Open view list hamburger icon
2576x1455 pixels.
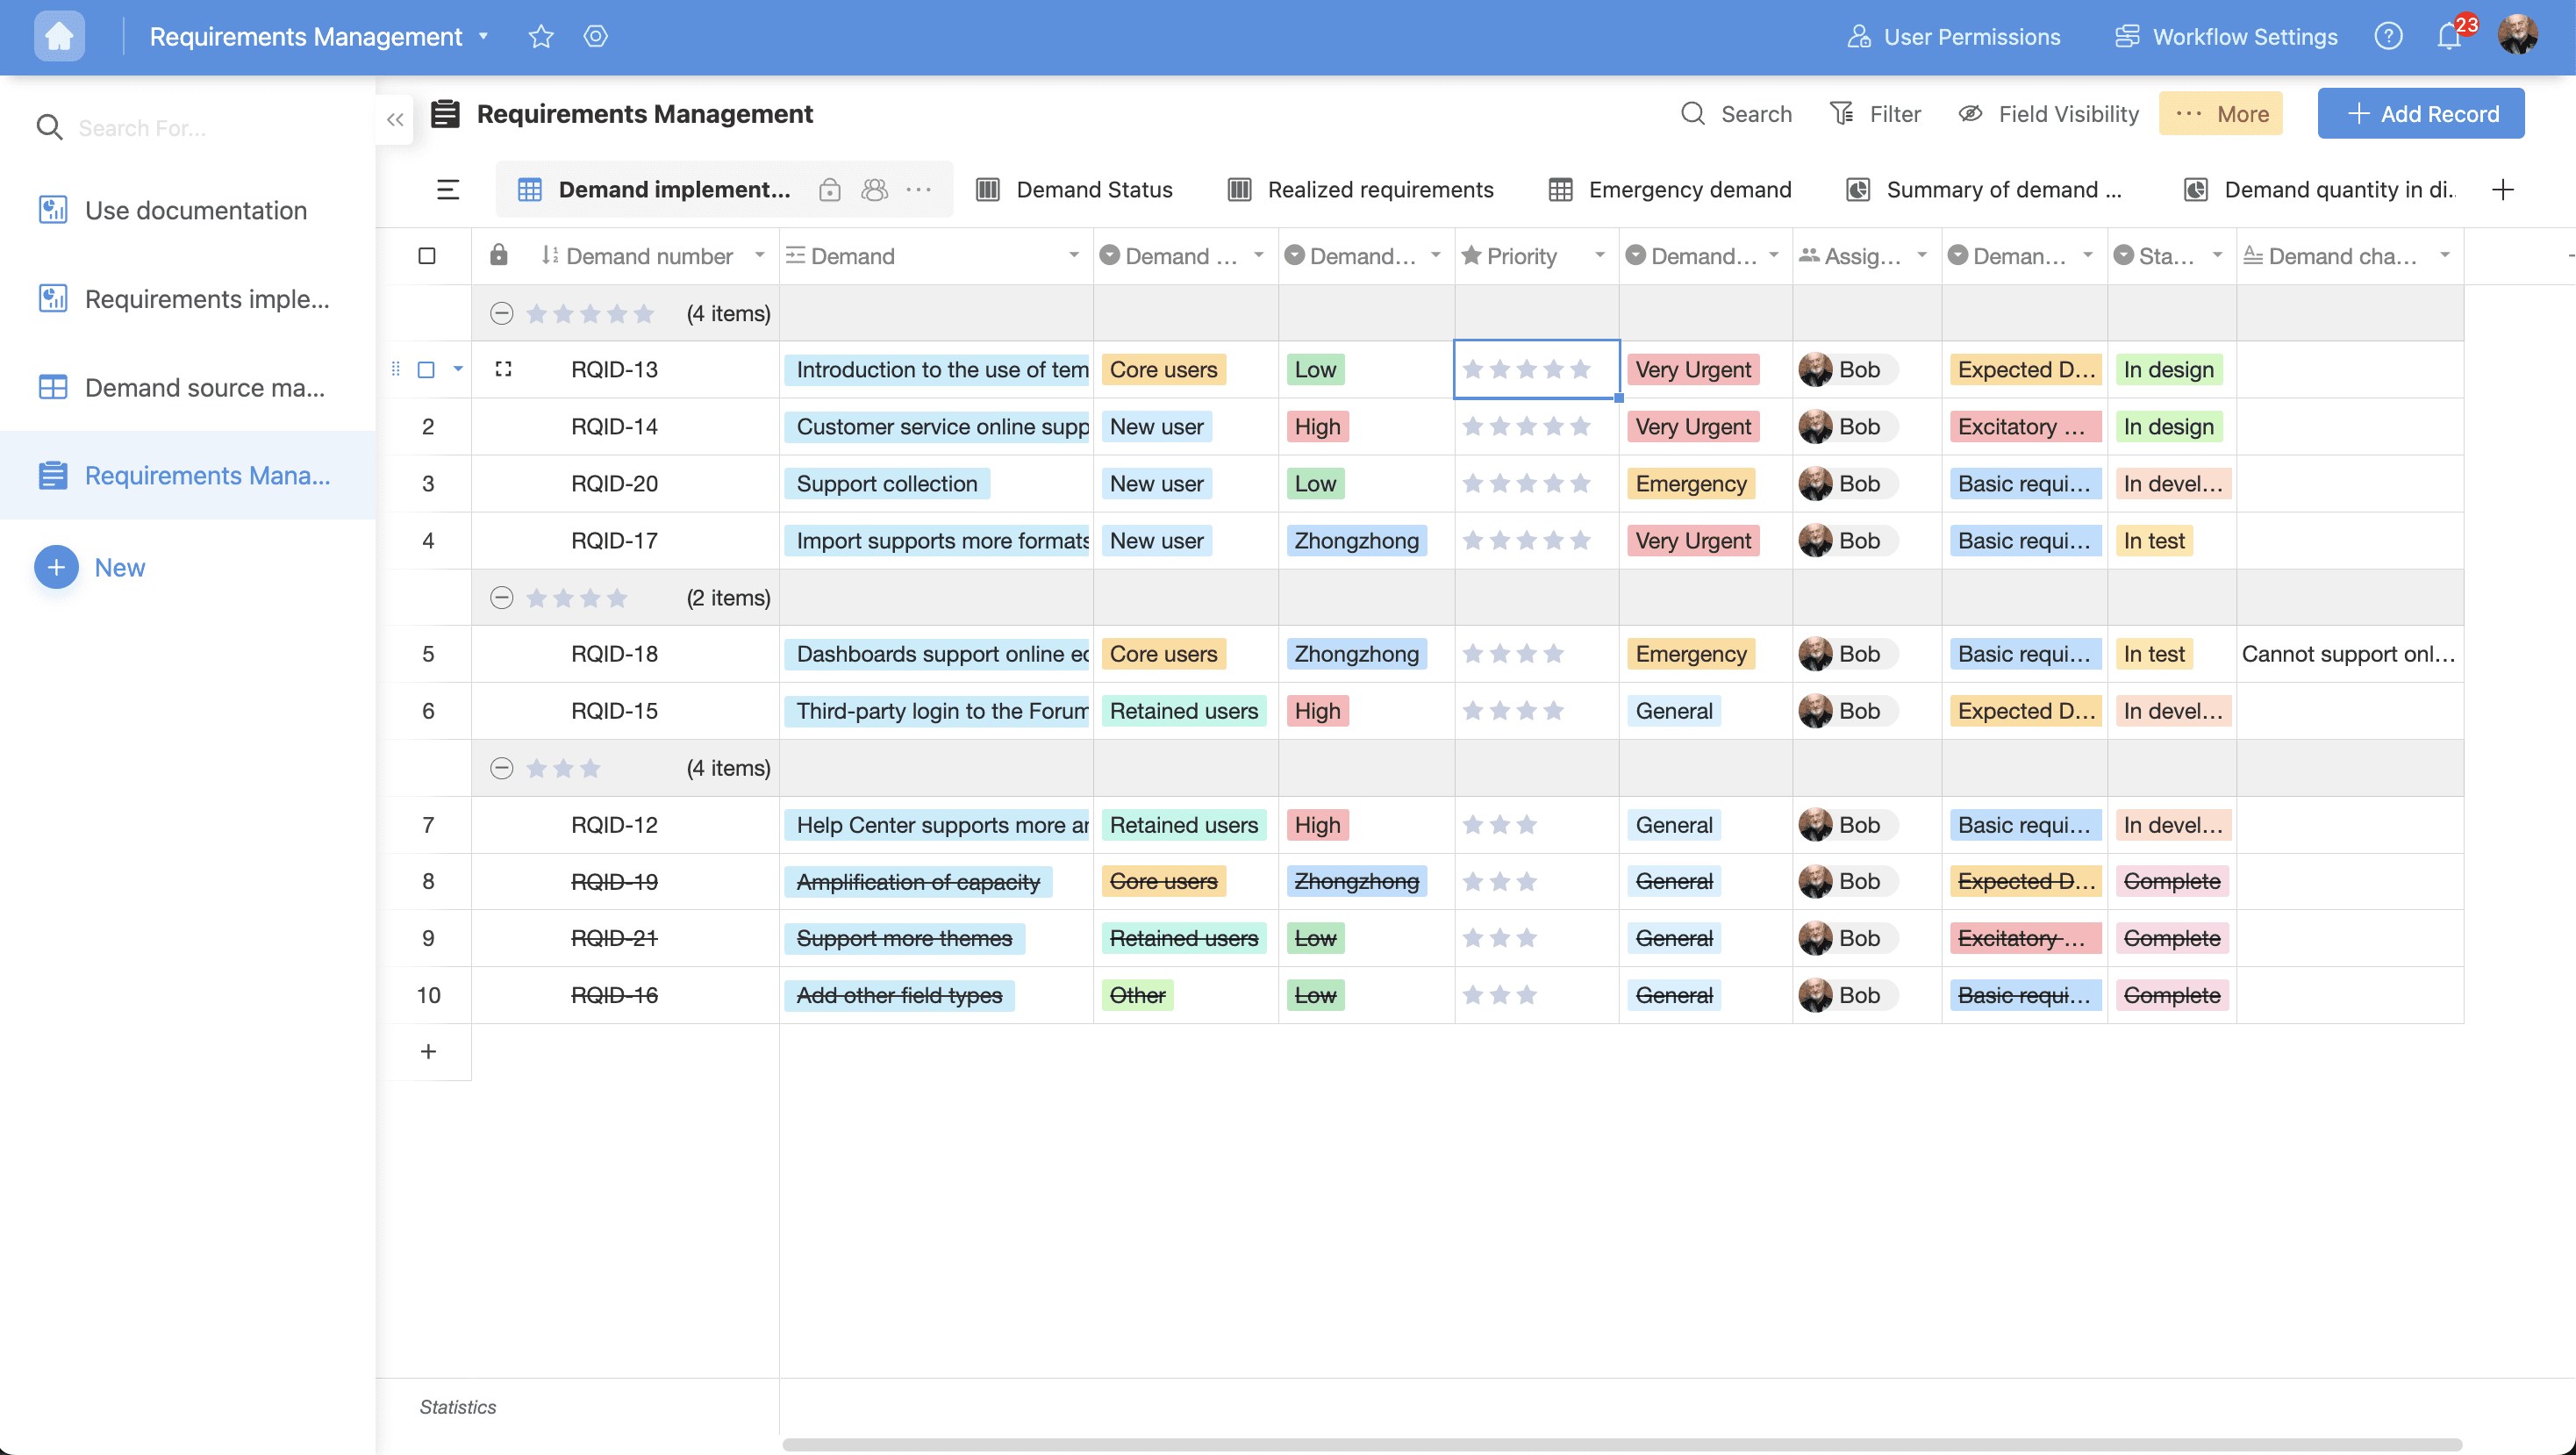448,189
